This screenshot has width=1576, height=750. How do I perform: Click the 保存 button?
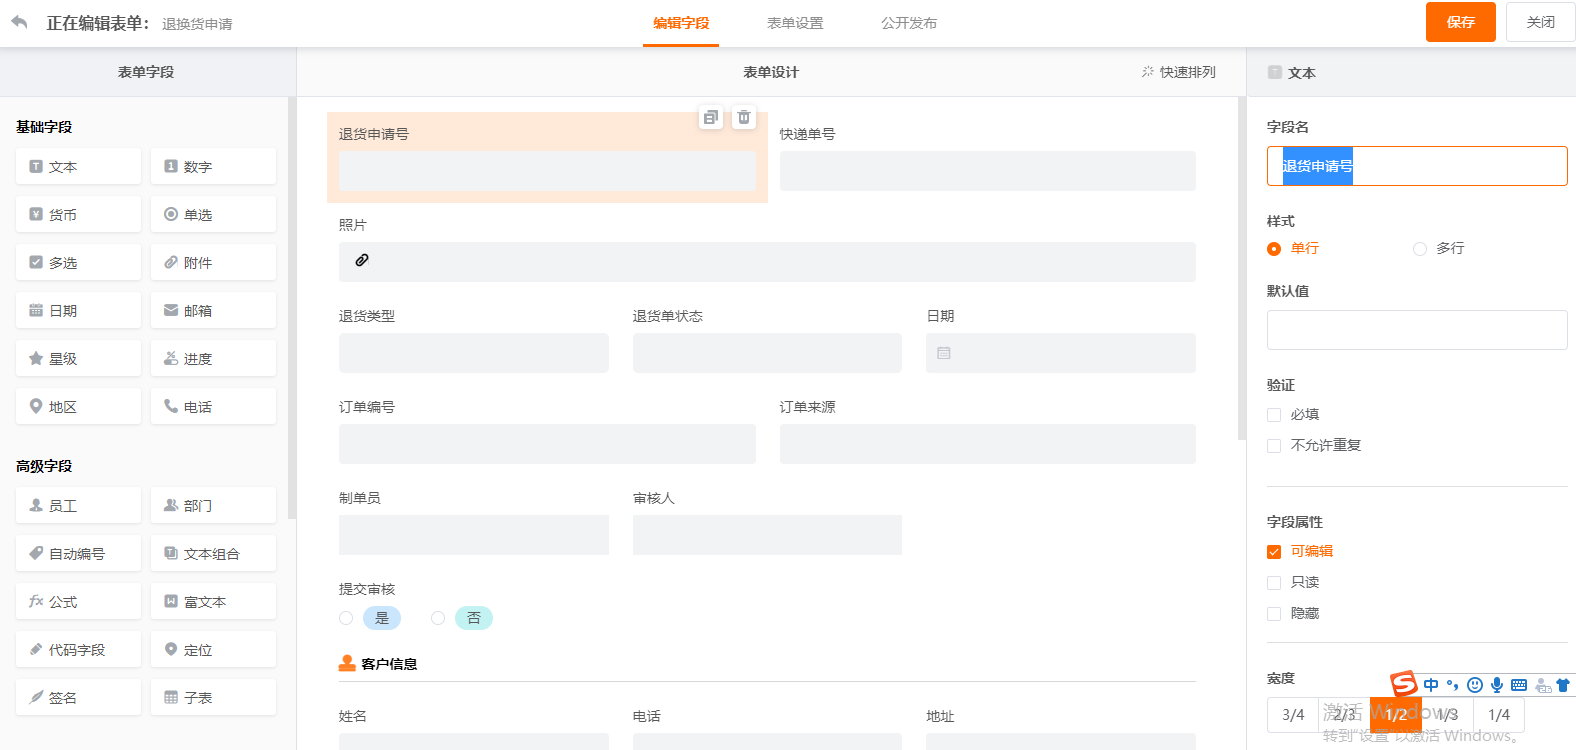pyautogui.click(x=1461, y=22)
